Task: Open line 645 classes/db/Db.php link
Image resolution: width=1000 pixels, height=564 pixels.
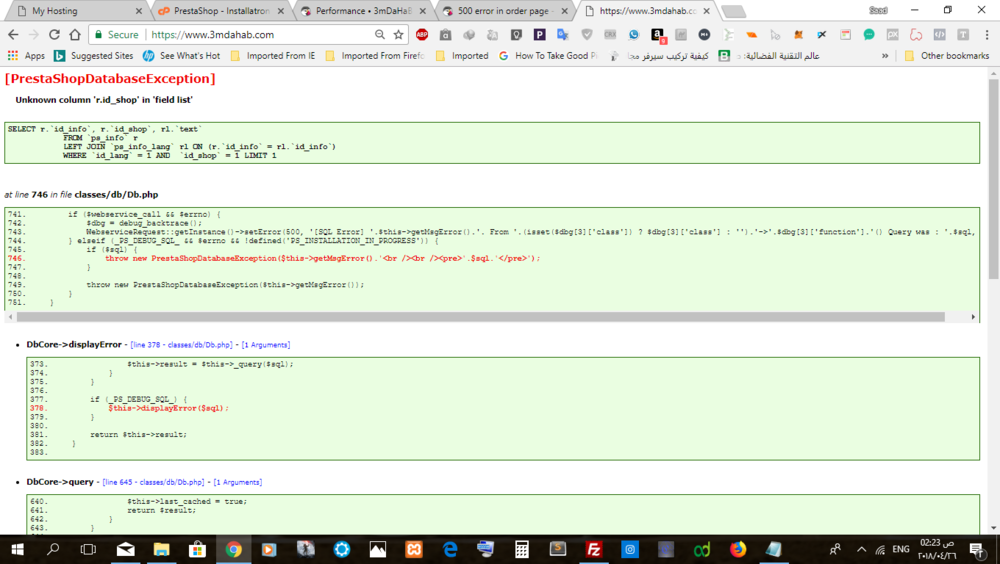Action: point(153,482)
